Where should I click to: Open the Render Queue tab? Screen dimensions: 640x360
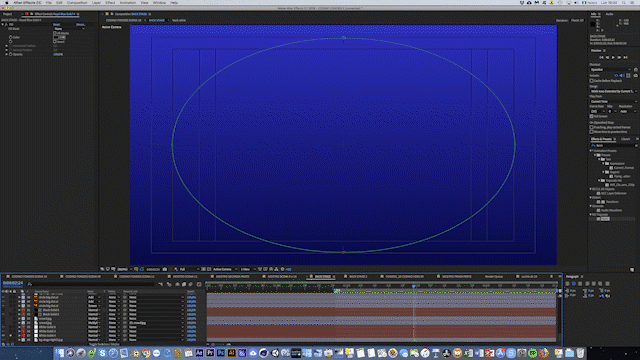[493, 276]
